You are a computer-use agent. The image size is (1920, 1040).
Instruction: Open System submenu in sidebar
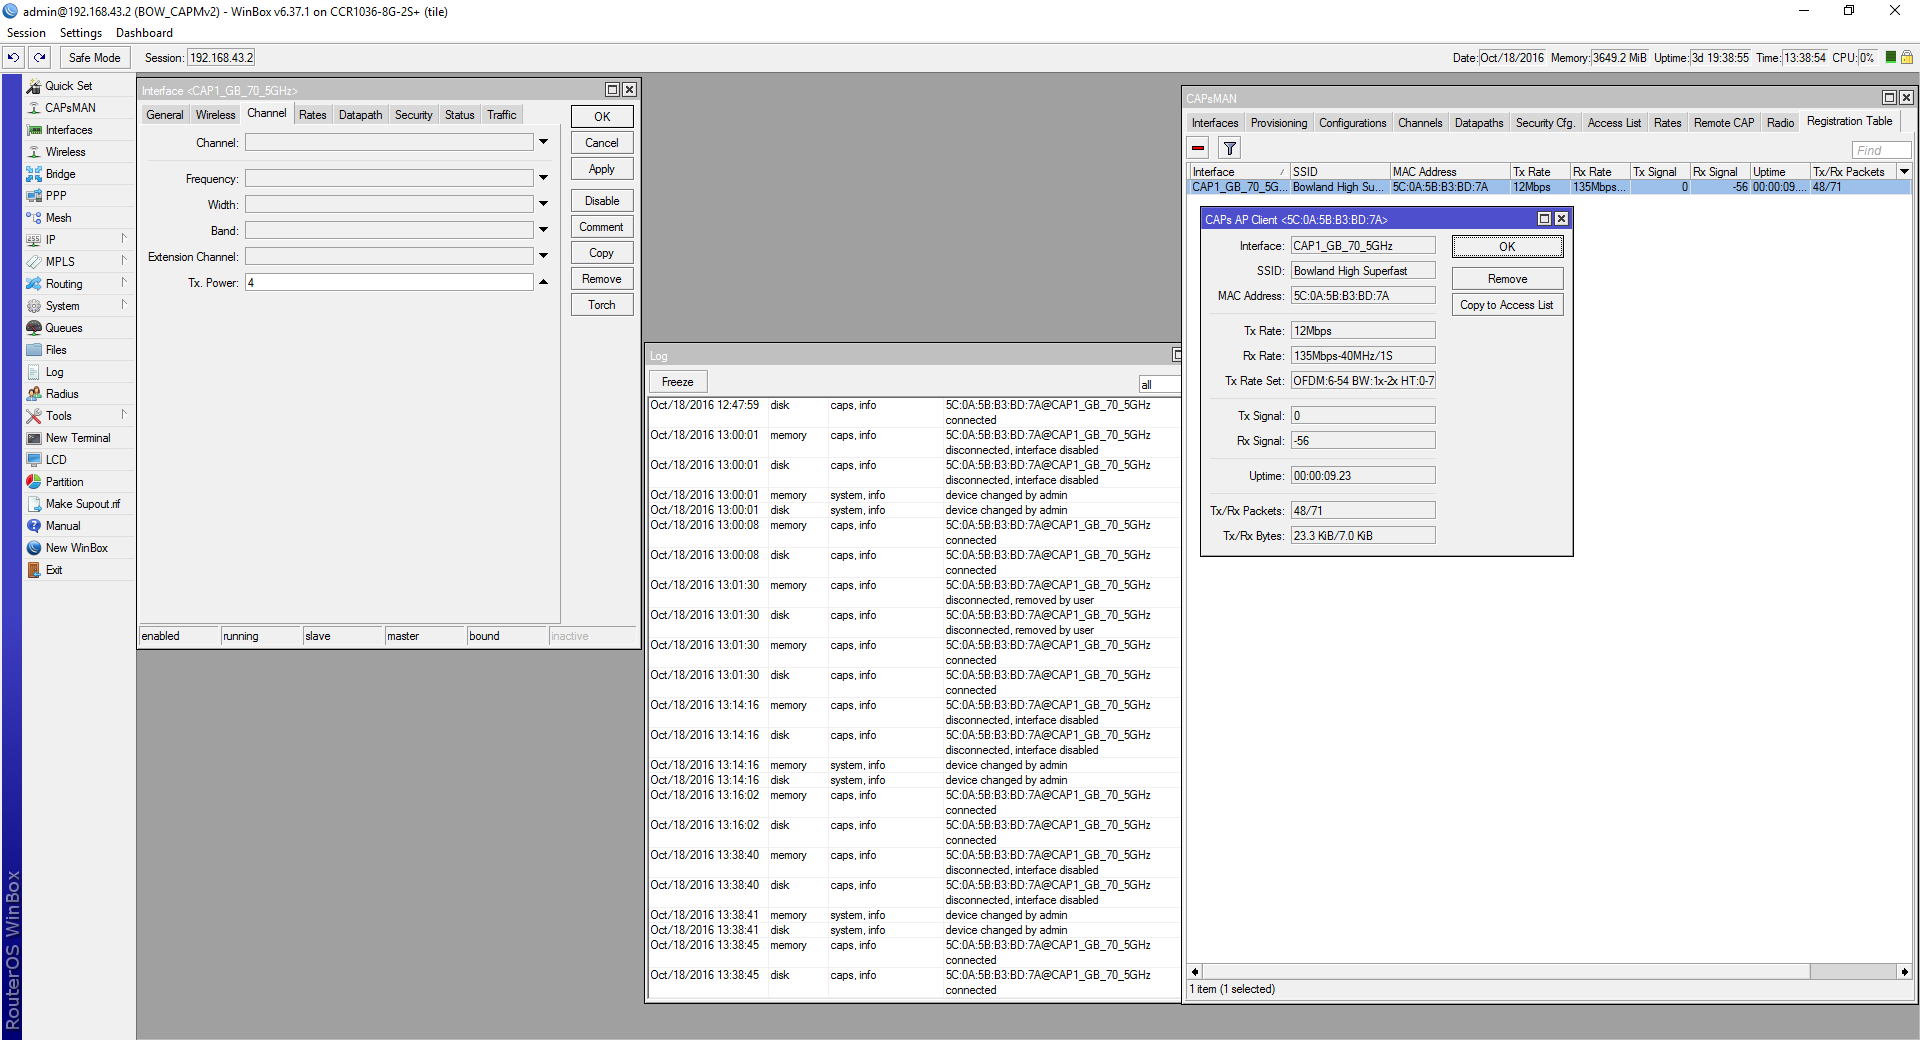tap(62, 306)
